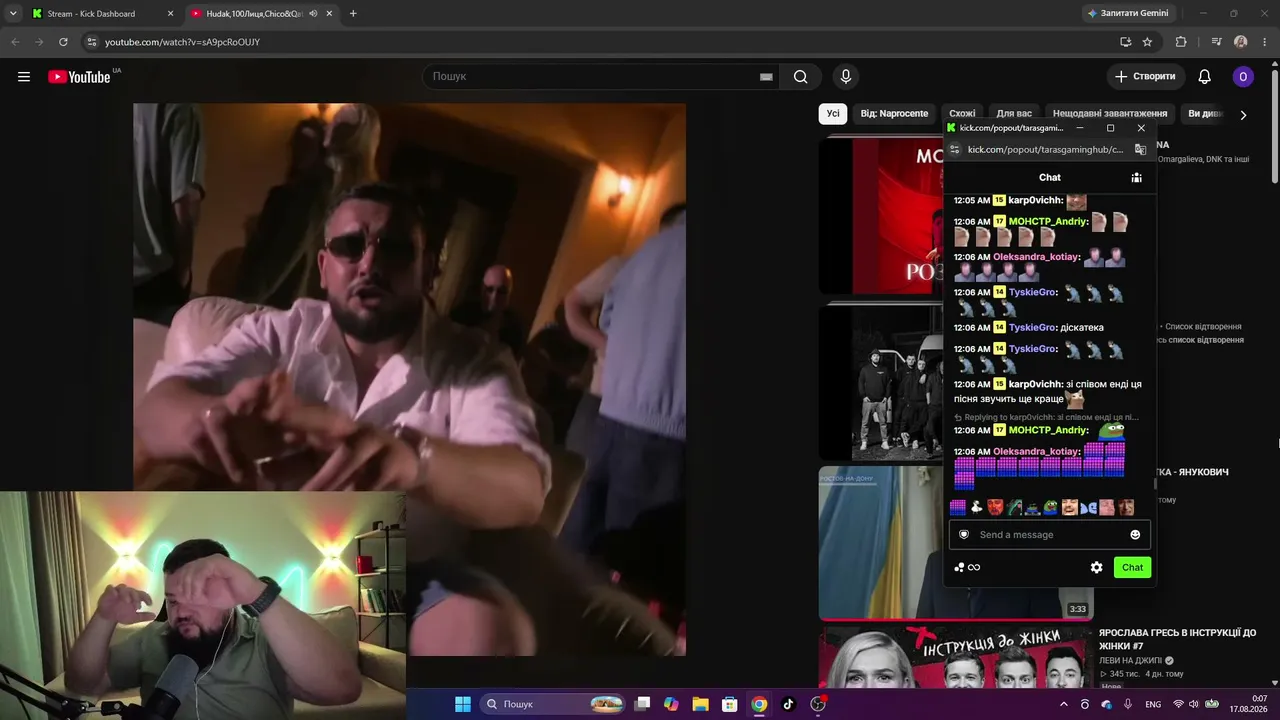The image size is (1280, 720).
Task: Mute the YouTube tab via speaker icon
Action: tap(314, 14)
